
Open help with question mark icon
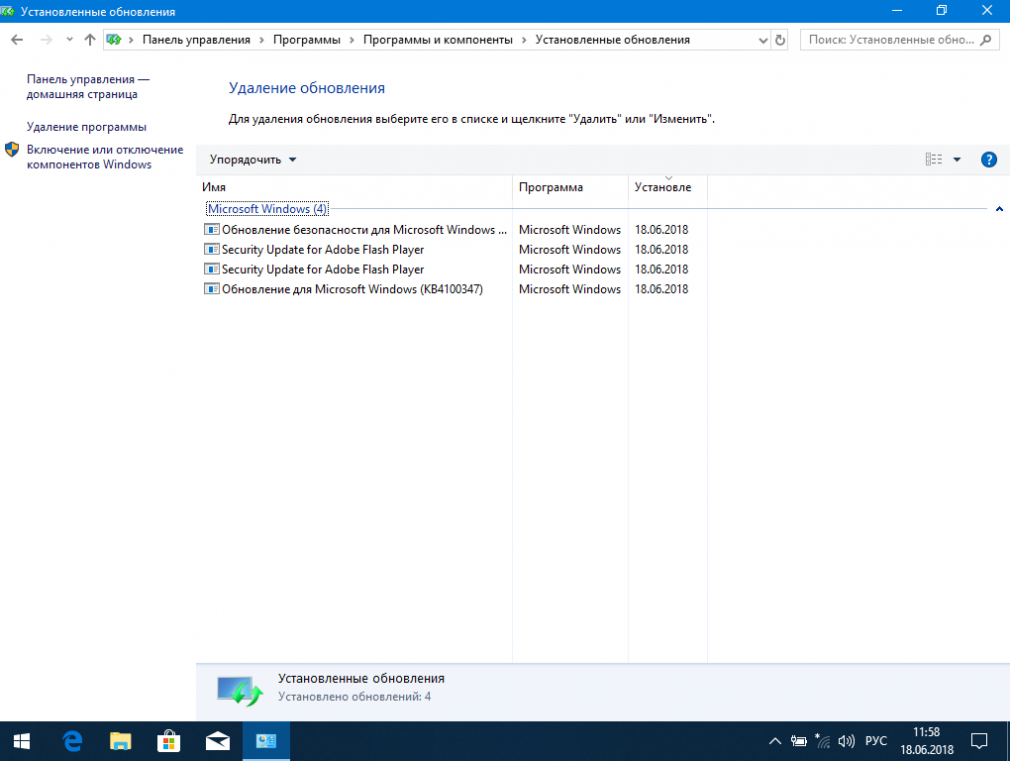[989, 160]
